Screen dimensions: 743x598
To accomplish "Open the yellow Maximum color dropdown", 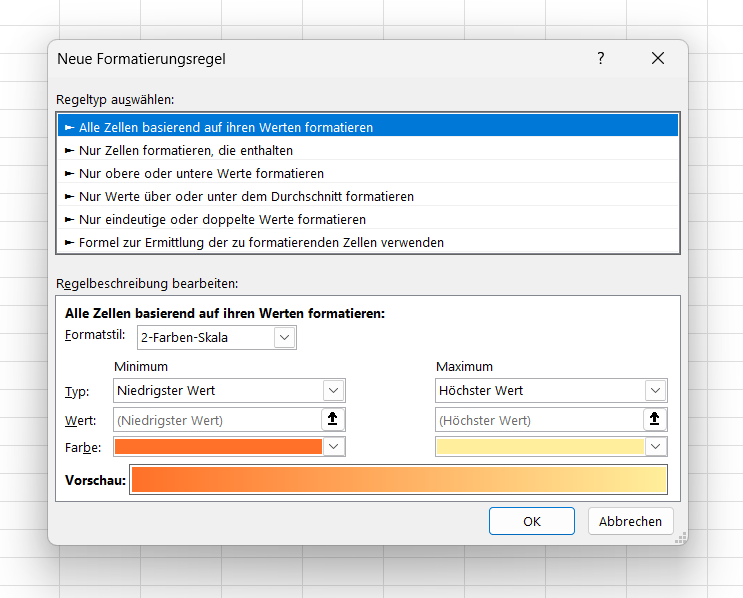I will pyautogui.click(x=655, y=447).
